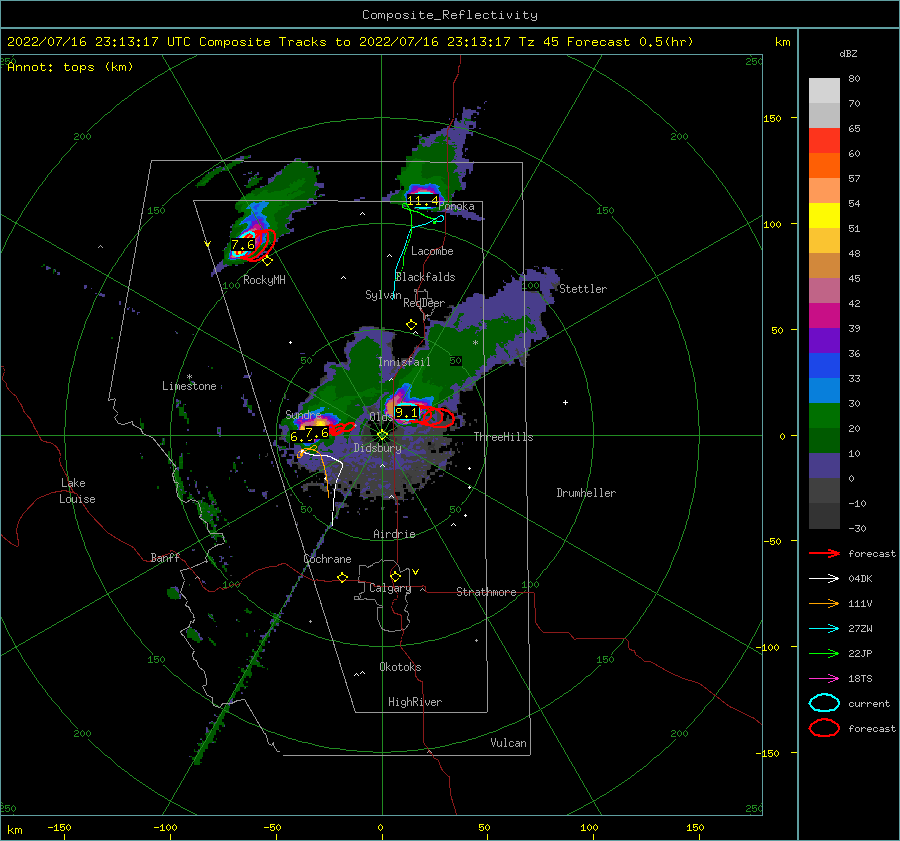Click the Vulcan label
Image resolution: width=900 pixels, height=841 pixels.
pyautogui.click(x=508, y=743)
